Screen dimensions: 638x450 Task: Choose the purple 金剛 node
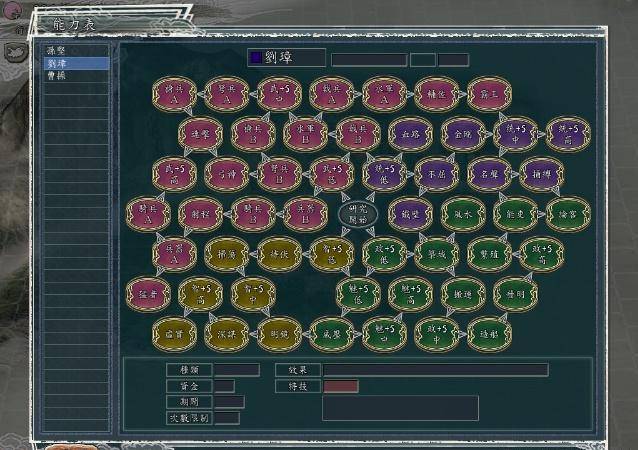(463, 134)
